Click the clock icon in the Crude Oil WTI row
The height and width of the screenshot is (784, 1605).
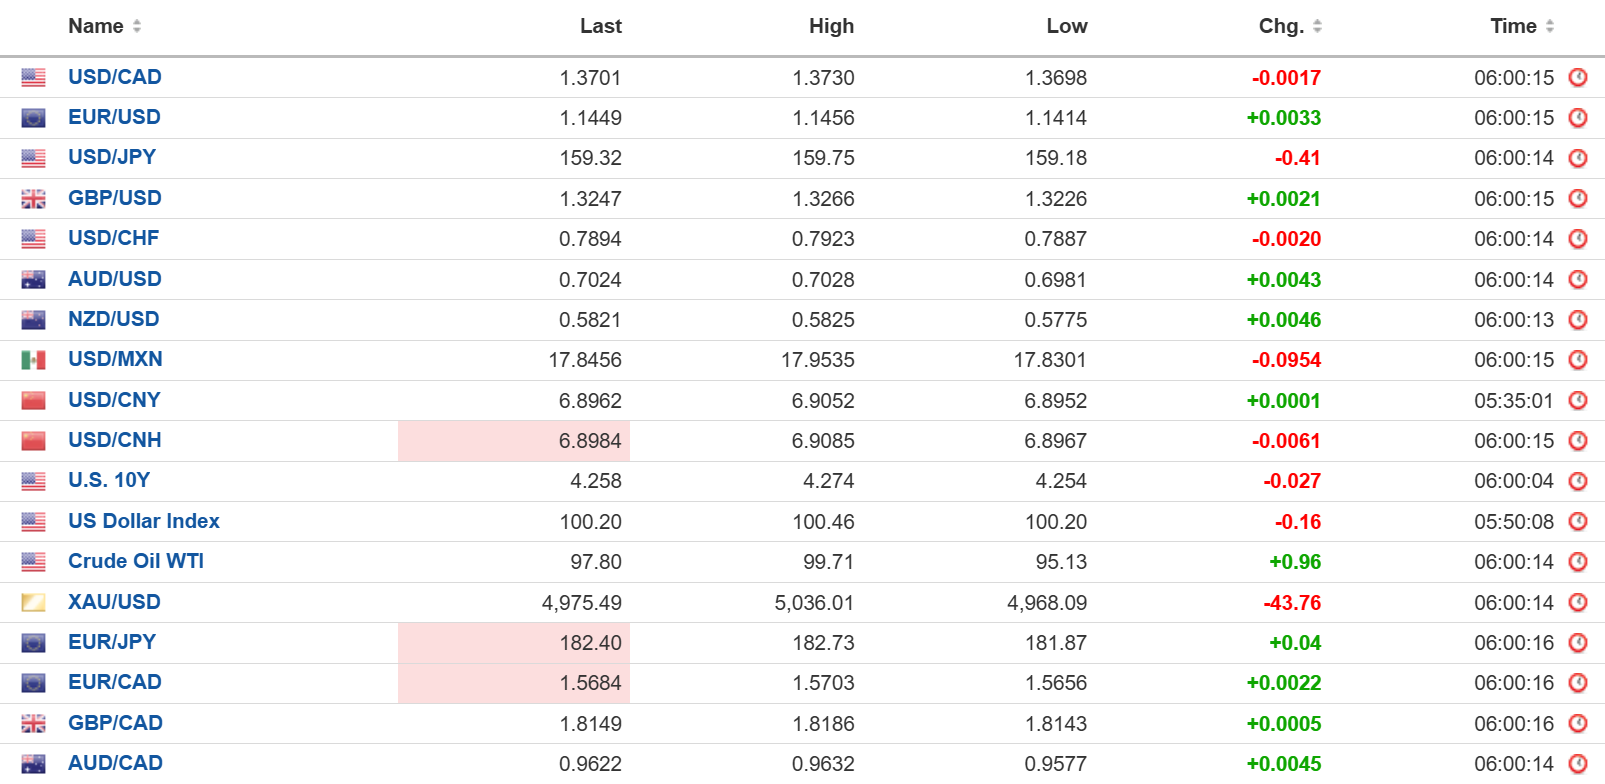[1578, 562]
